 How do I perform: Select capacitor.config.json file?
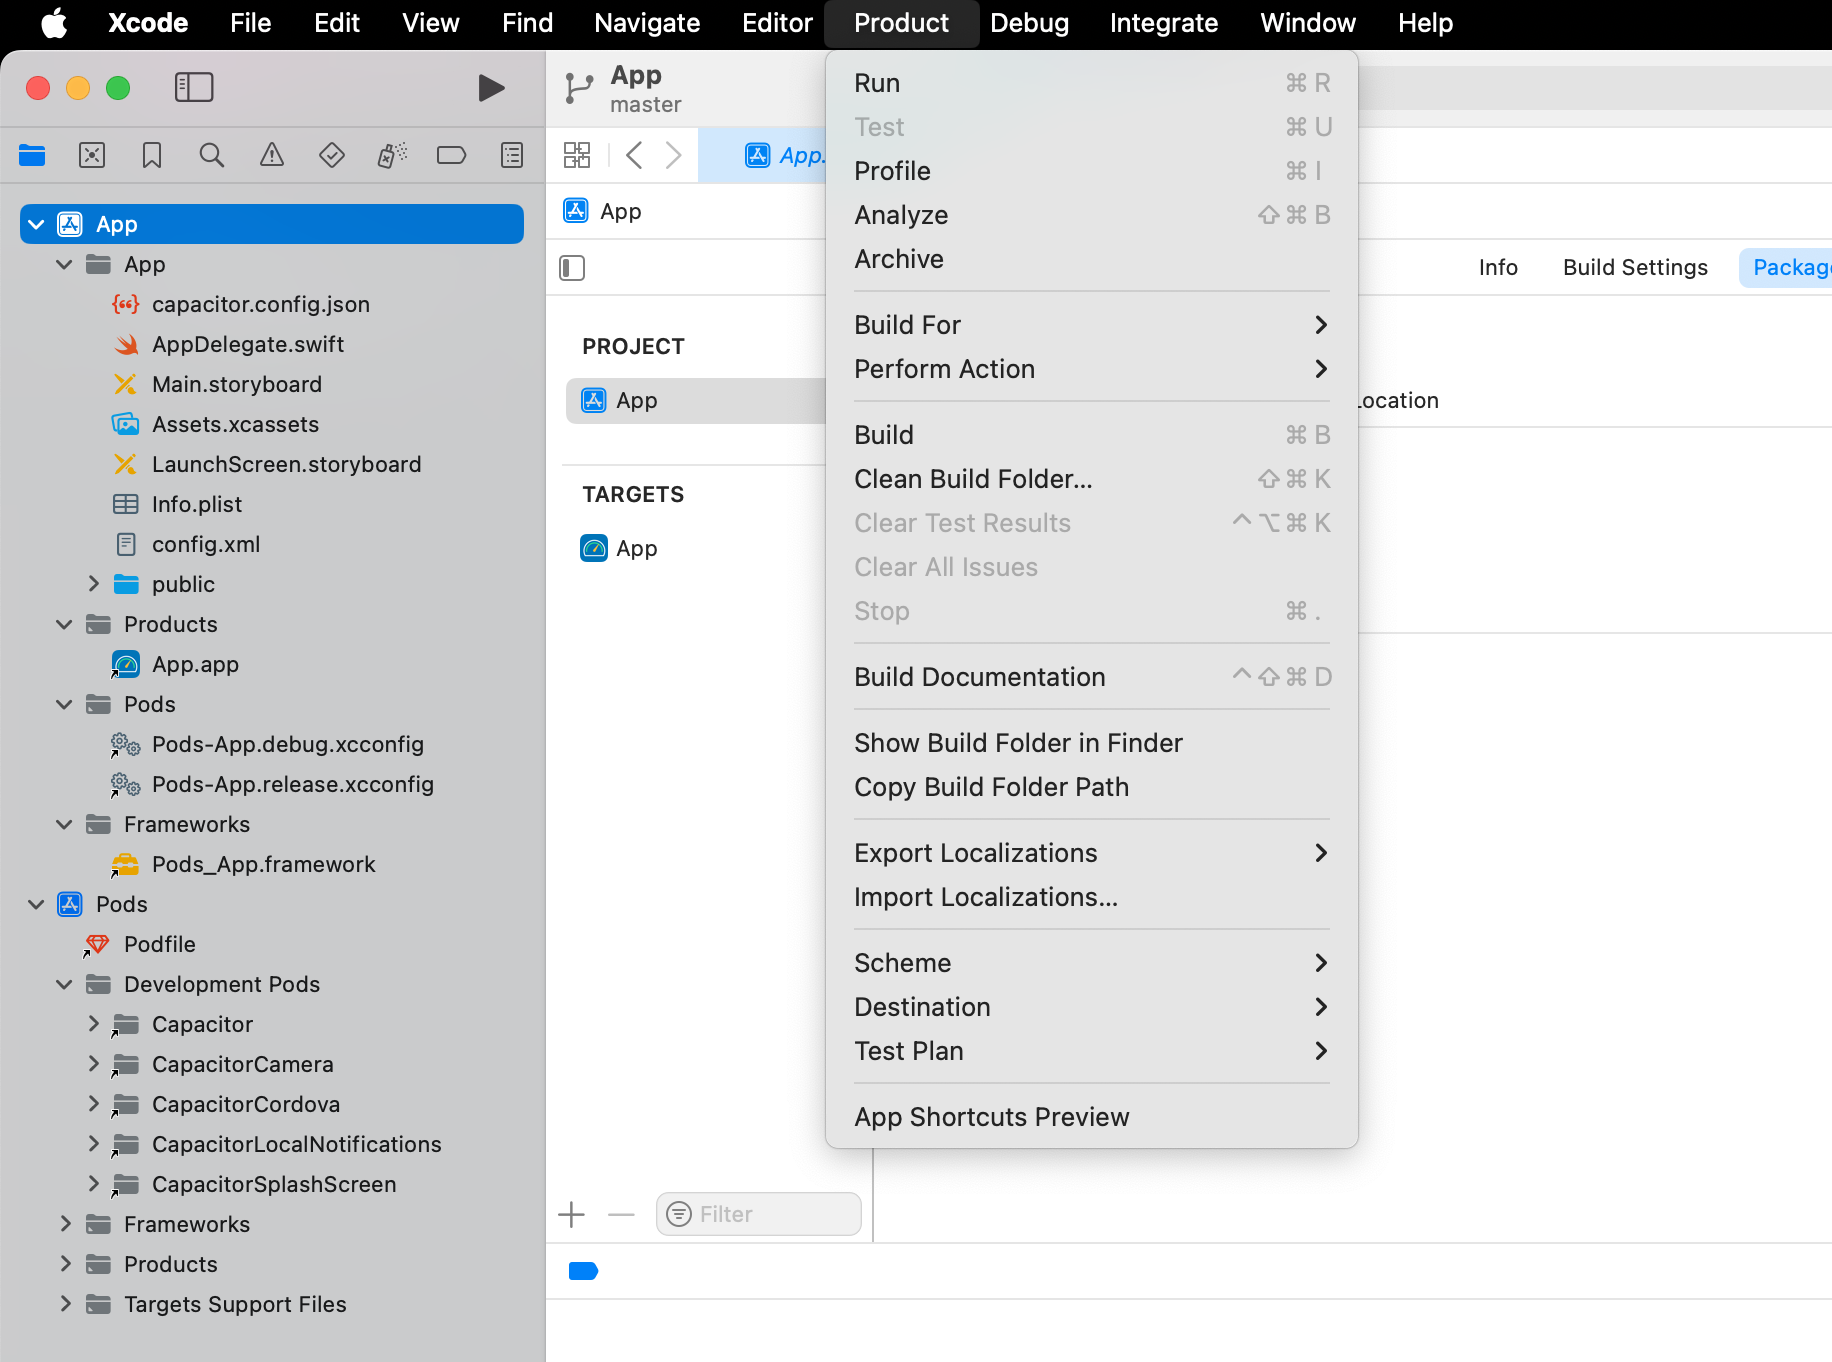tap(261, 304)
